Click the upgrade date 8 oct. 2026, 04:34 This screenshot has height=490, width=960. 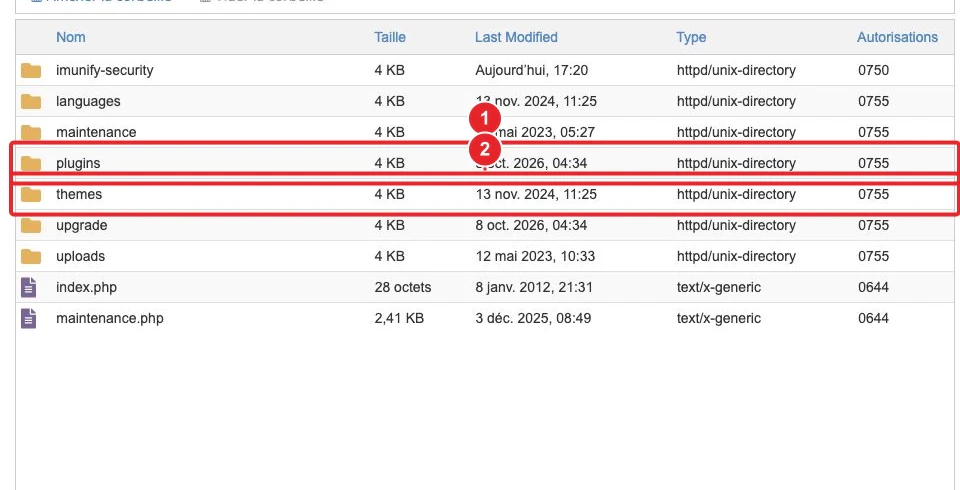point(531,225)
